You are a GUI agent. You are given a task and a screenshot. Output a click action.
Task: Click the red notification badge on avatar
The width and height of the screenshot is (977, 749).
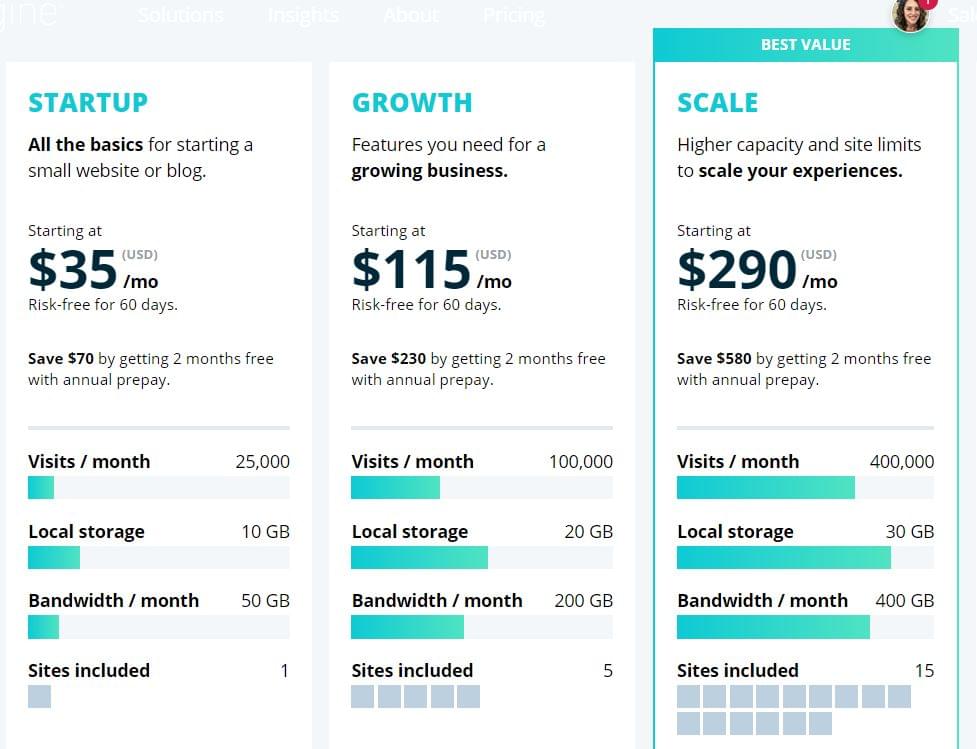[929, 3]
